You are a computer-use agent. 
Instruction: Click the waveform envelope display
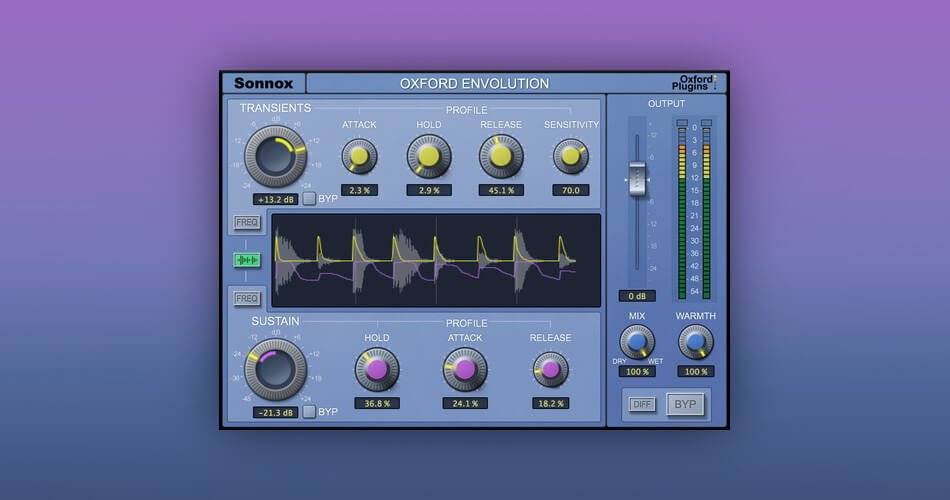[x=436, y=260]
